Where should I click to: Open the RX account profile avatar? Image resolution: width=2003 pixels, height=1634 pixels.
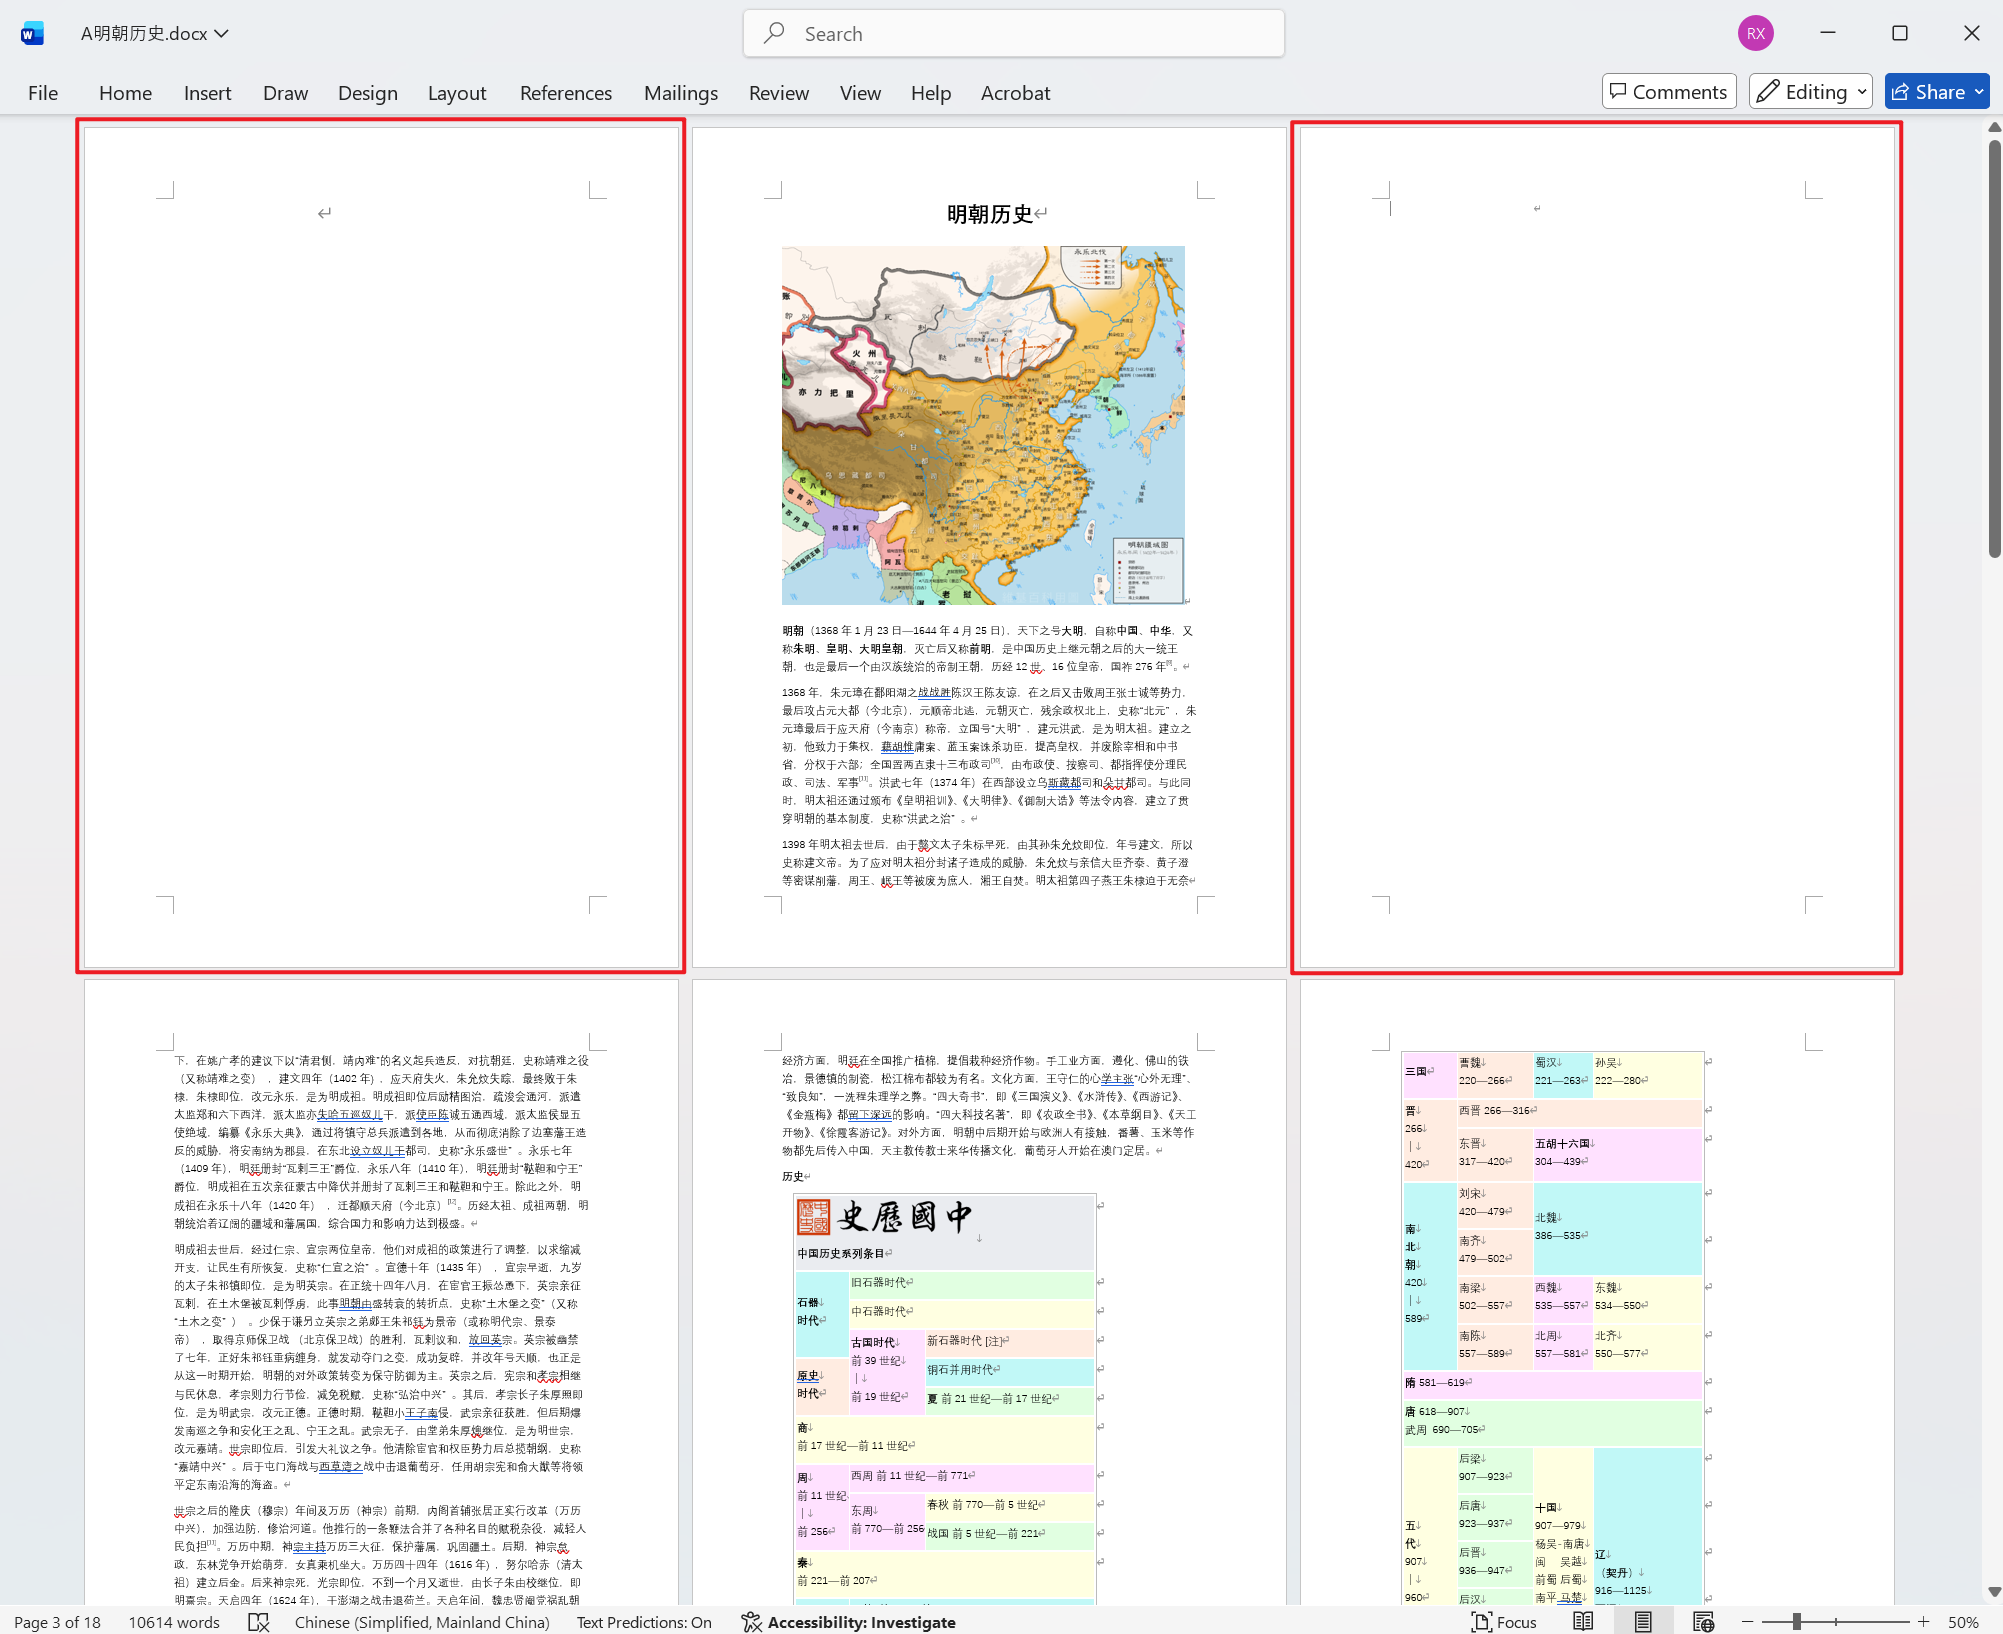1756,32
